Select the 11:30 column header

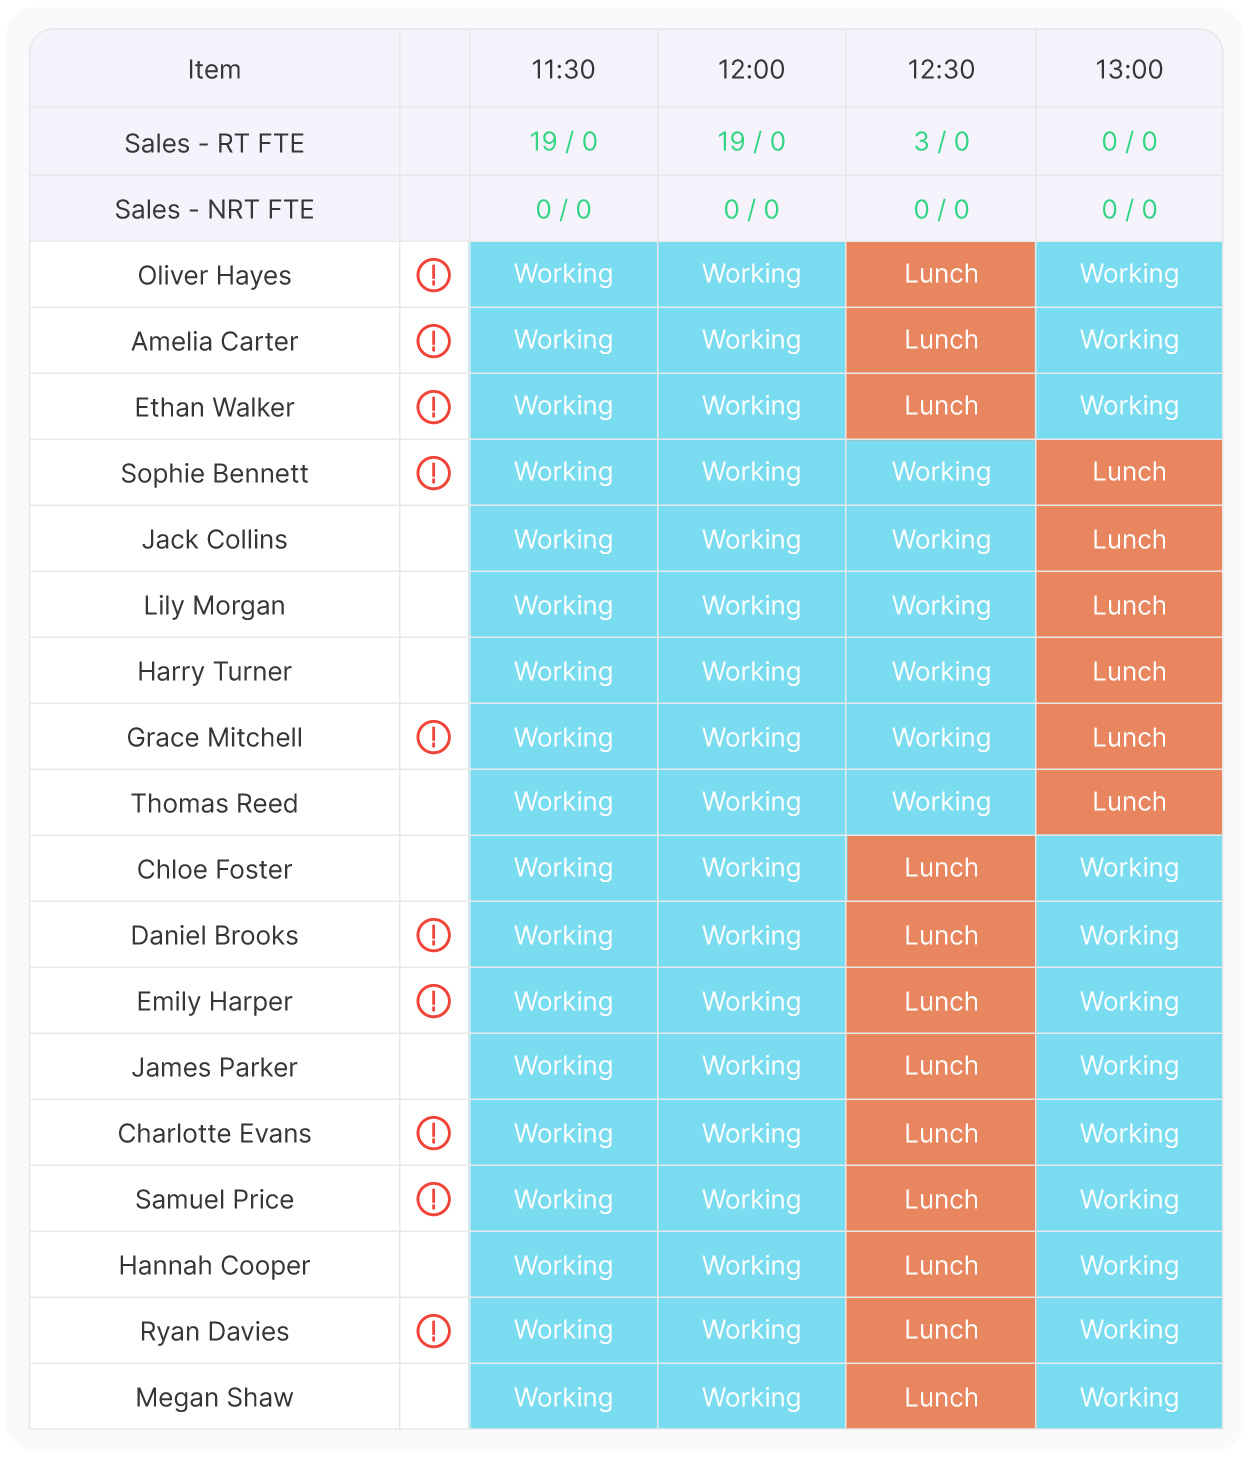[563, 69]
